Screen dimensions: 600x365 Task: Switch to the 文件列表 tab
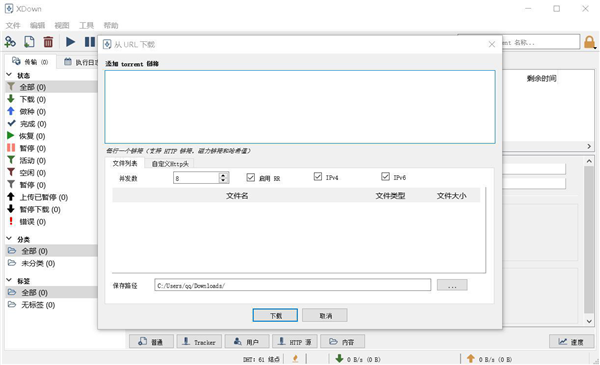click(125, 163)
